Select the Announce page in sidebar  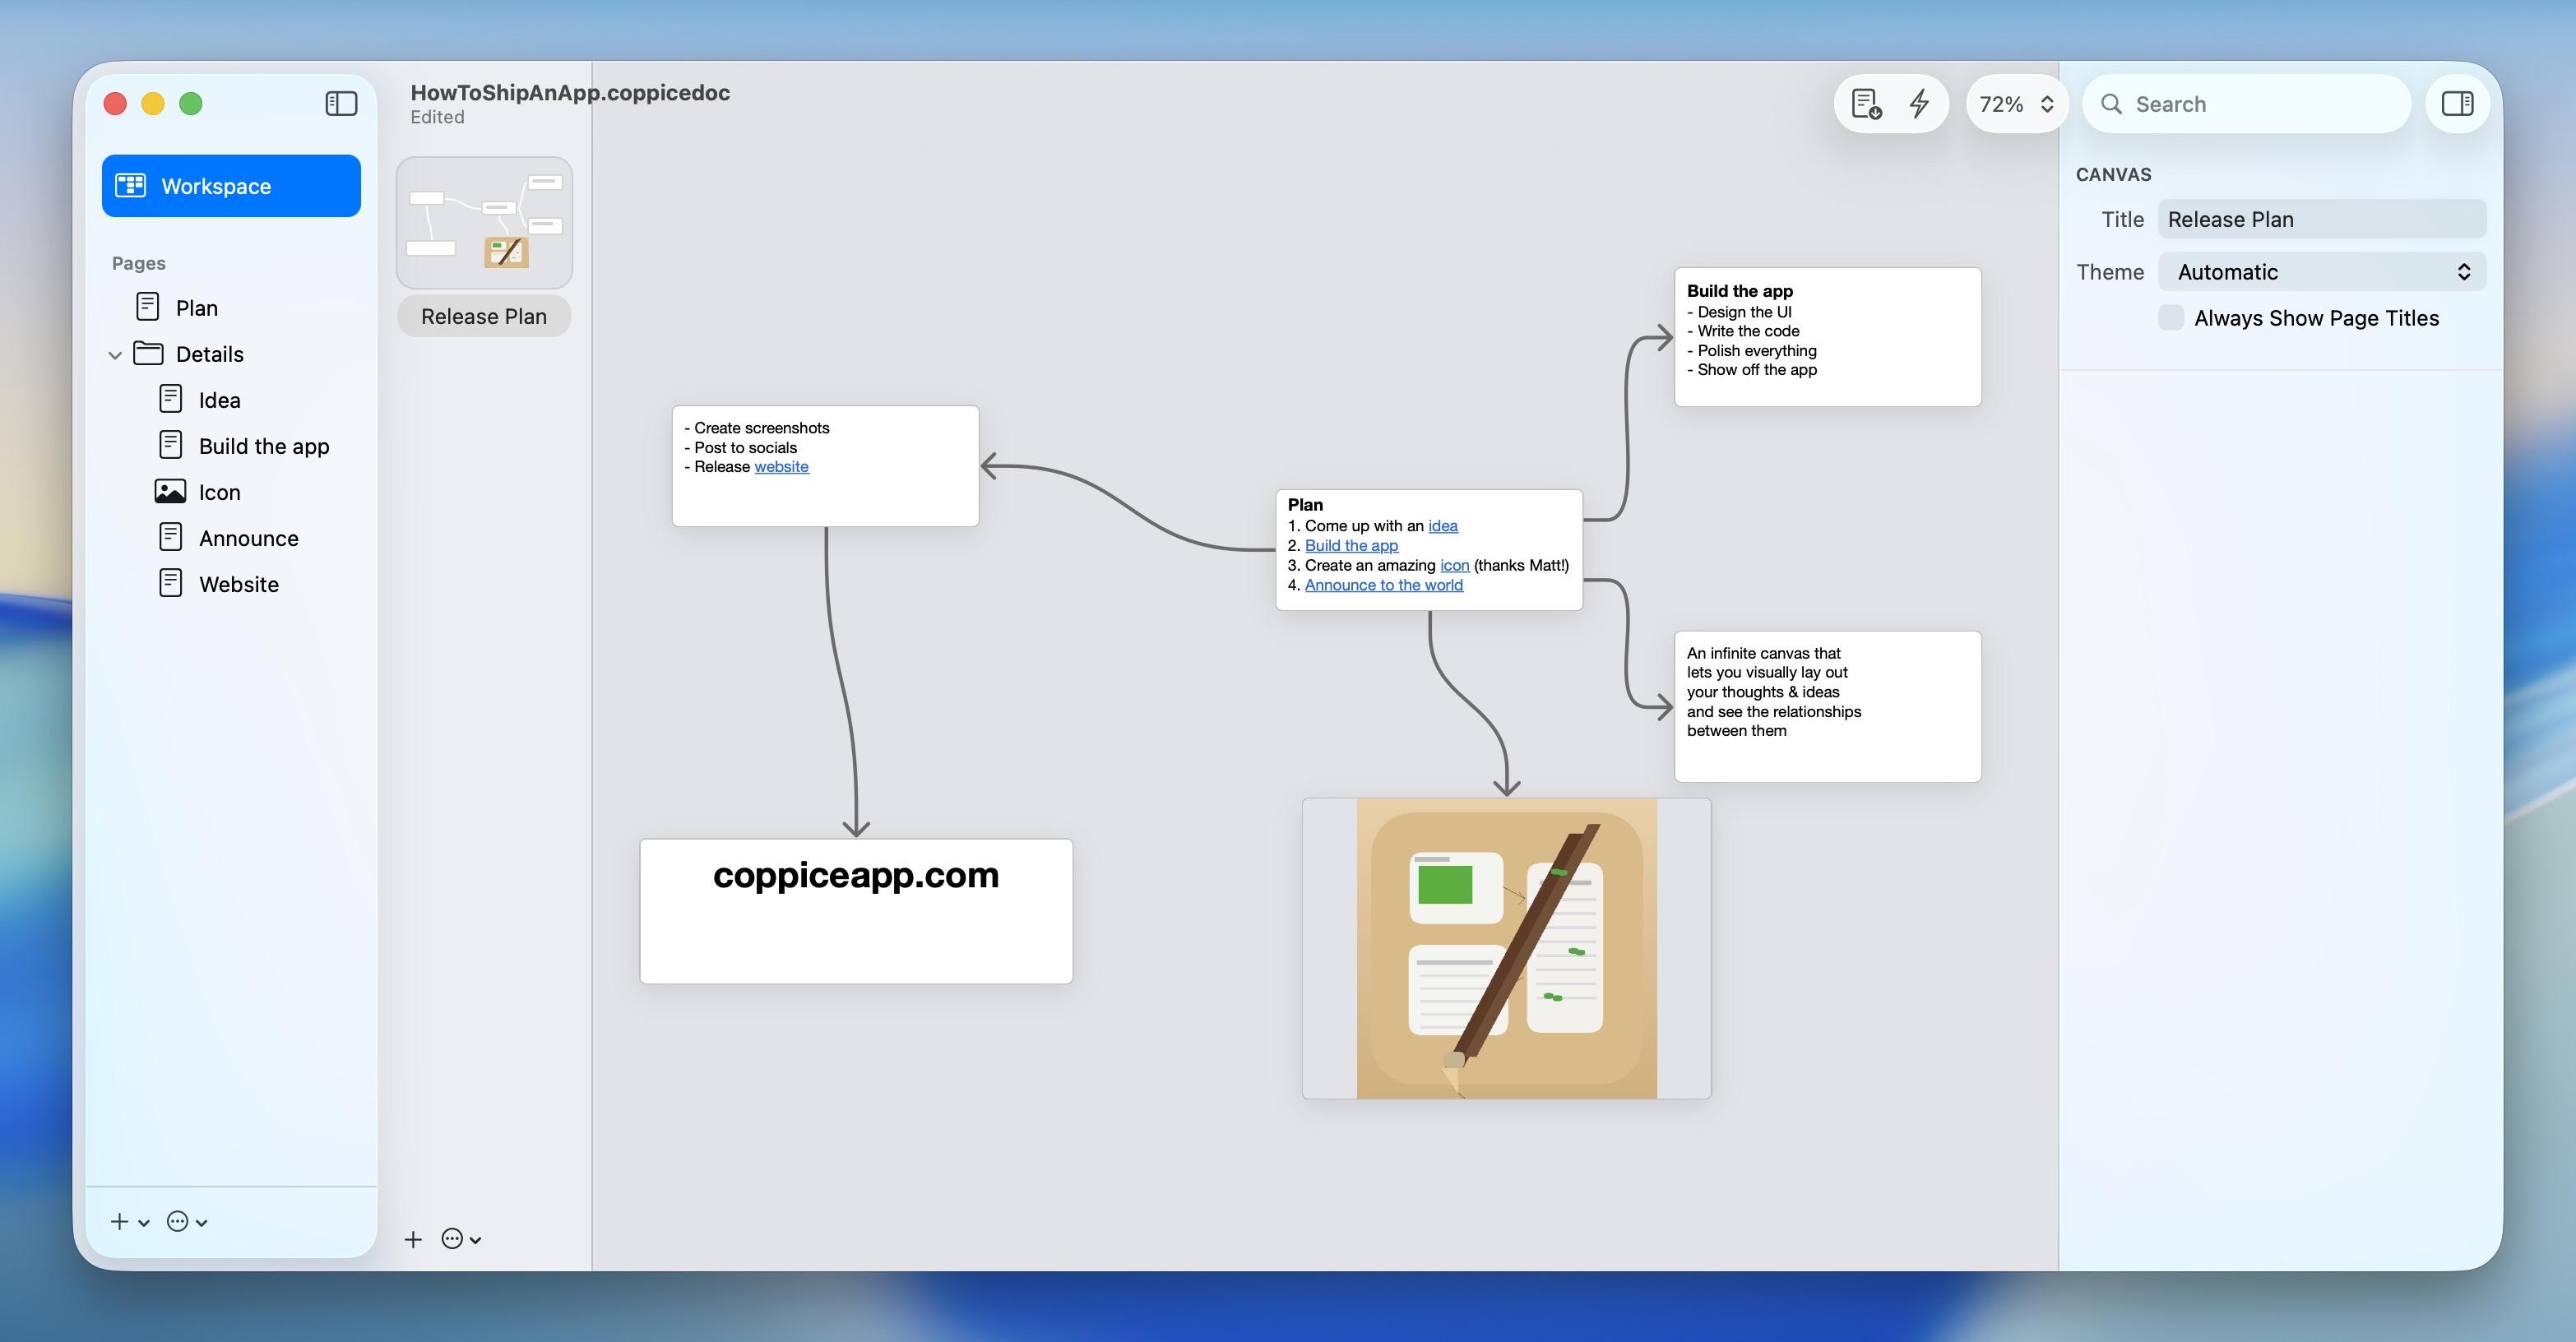248,538
